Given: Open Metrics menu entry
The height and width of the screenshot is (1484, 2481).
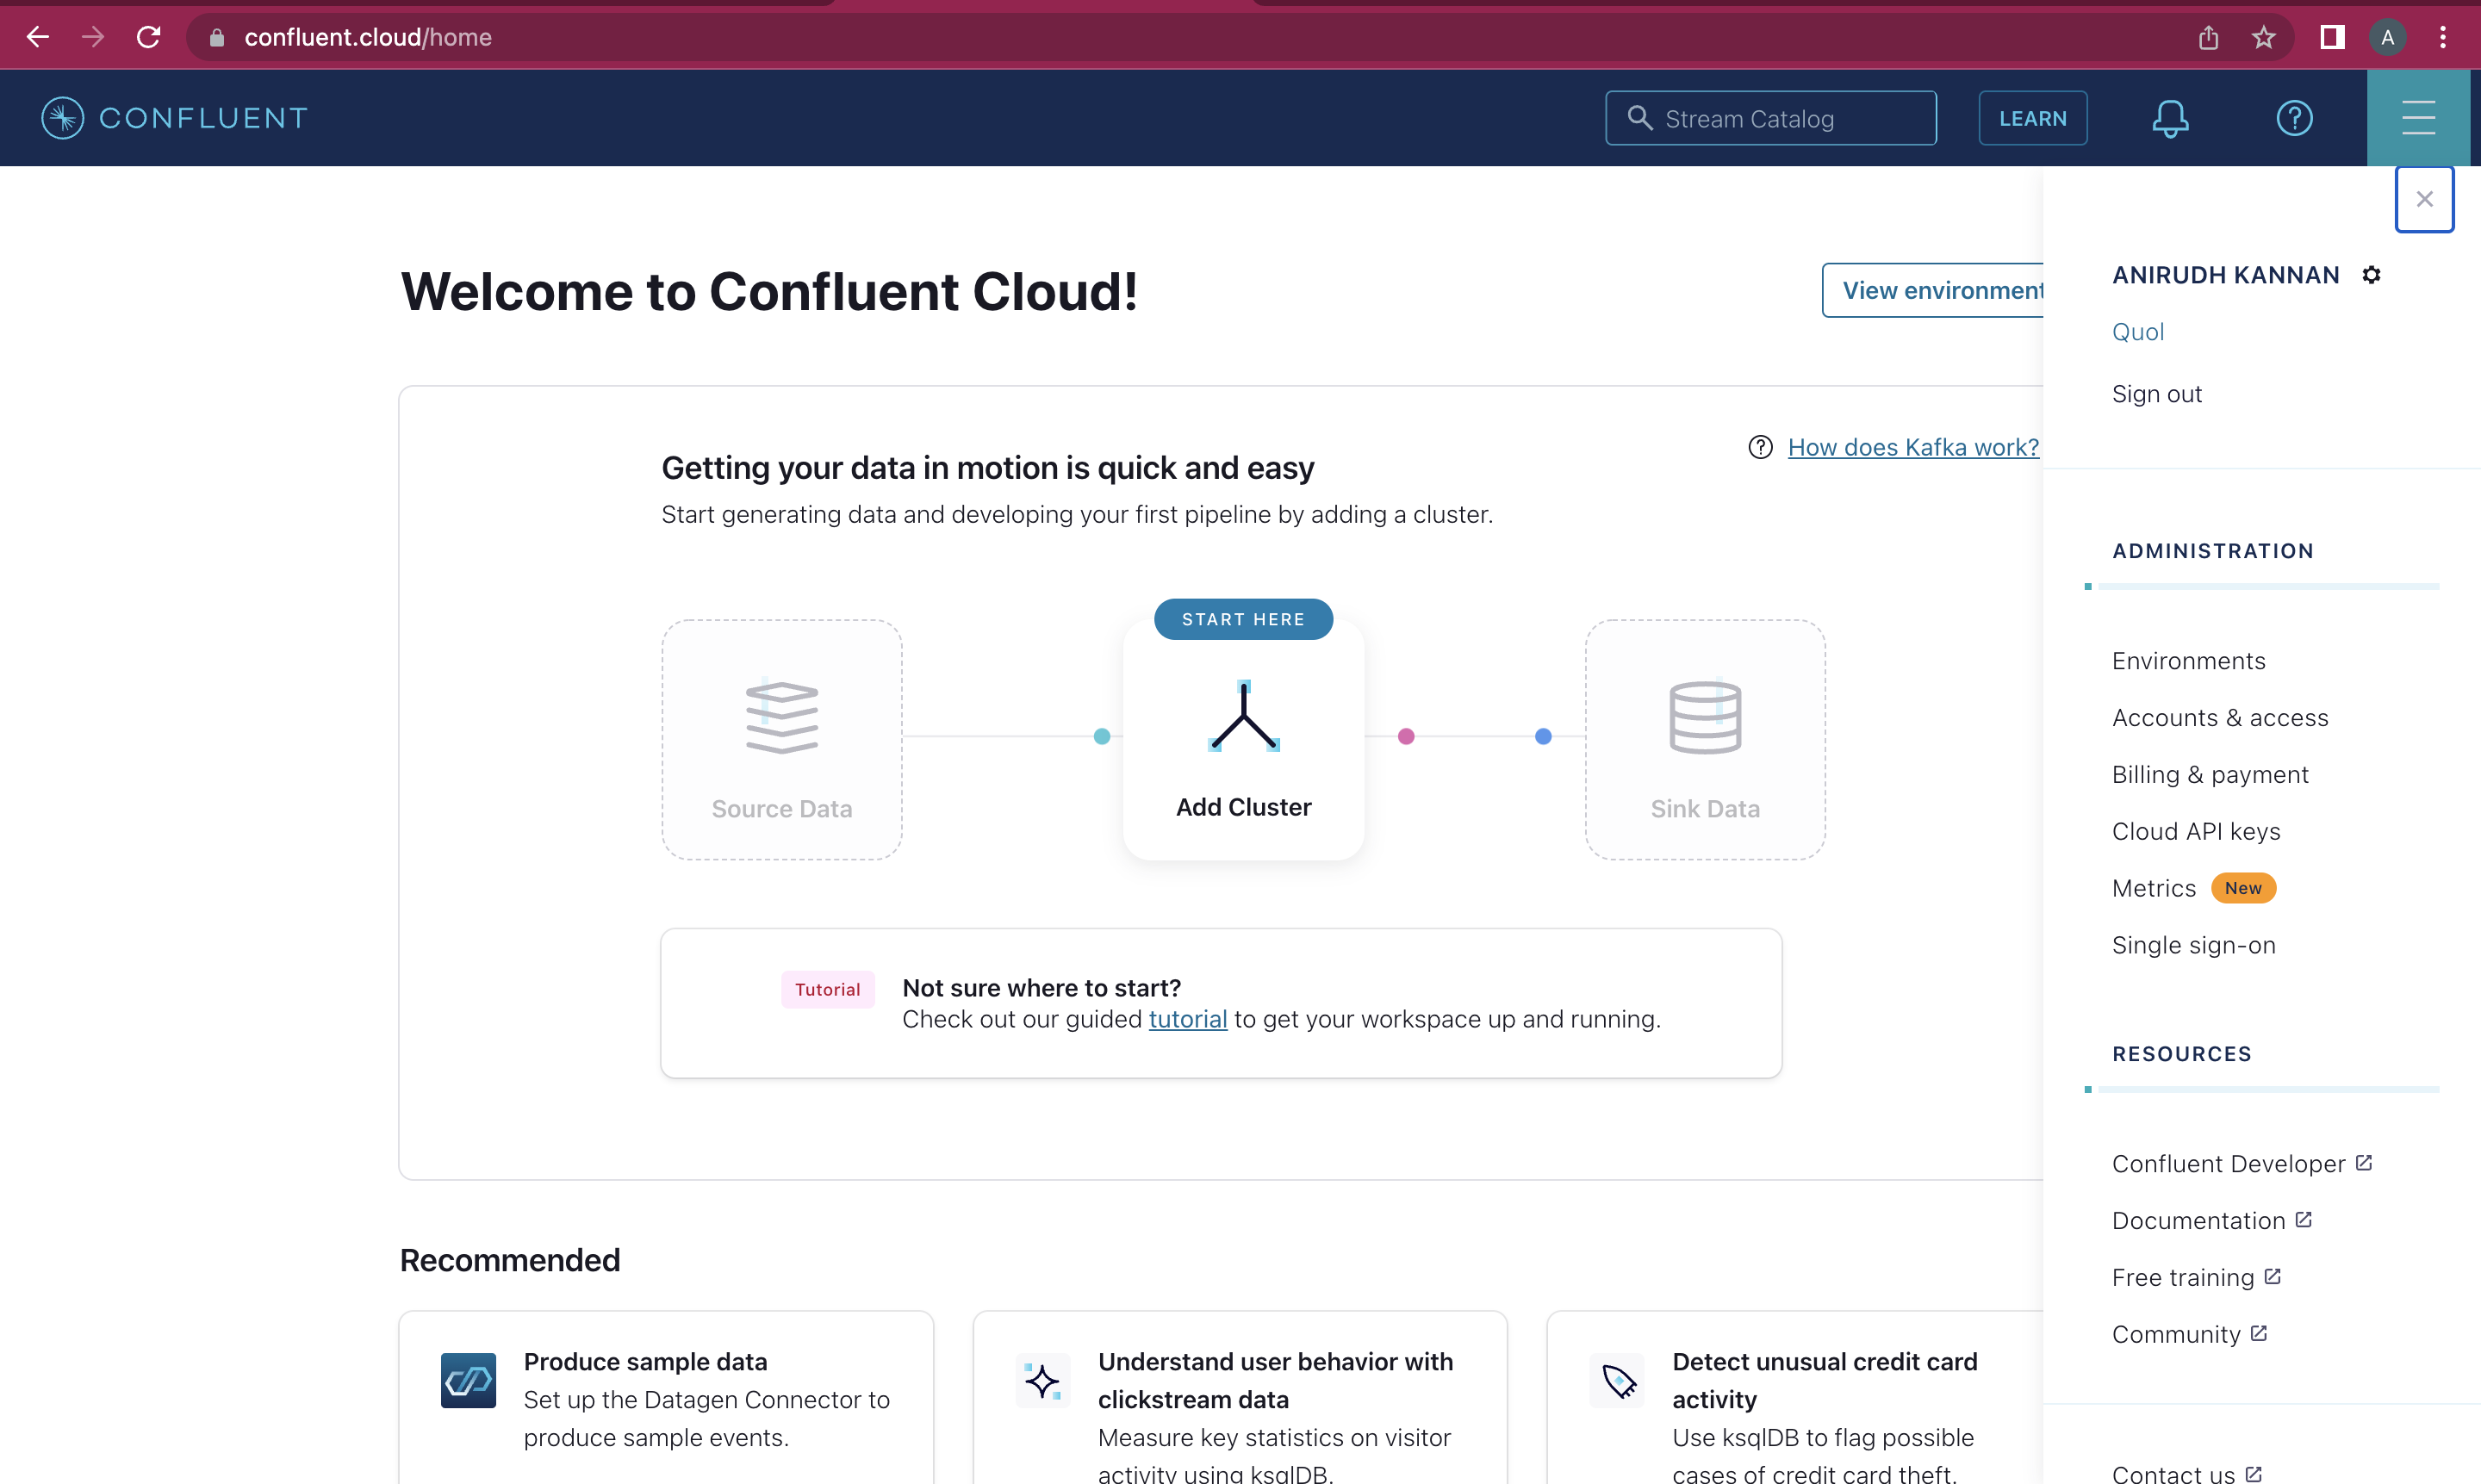Looking at the screenshot, I should [x=2153, y=888].
